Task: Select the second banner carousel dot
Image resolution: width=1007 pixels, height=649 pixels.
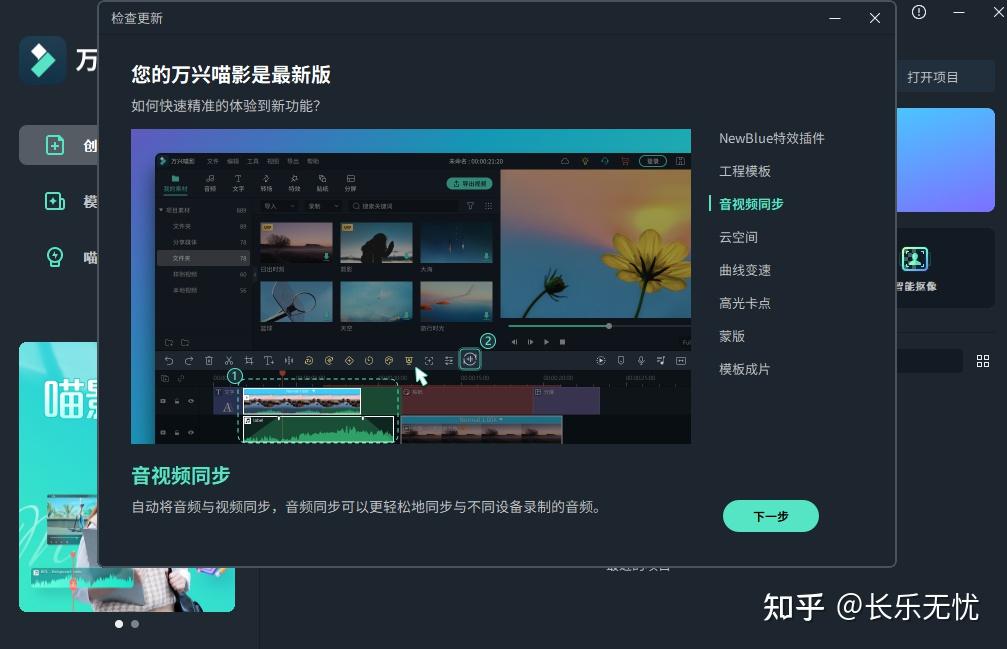Action: [135, 624]
